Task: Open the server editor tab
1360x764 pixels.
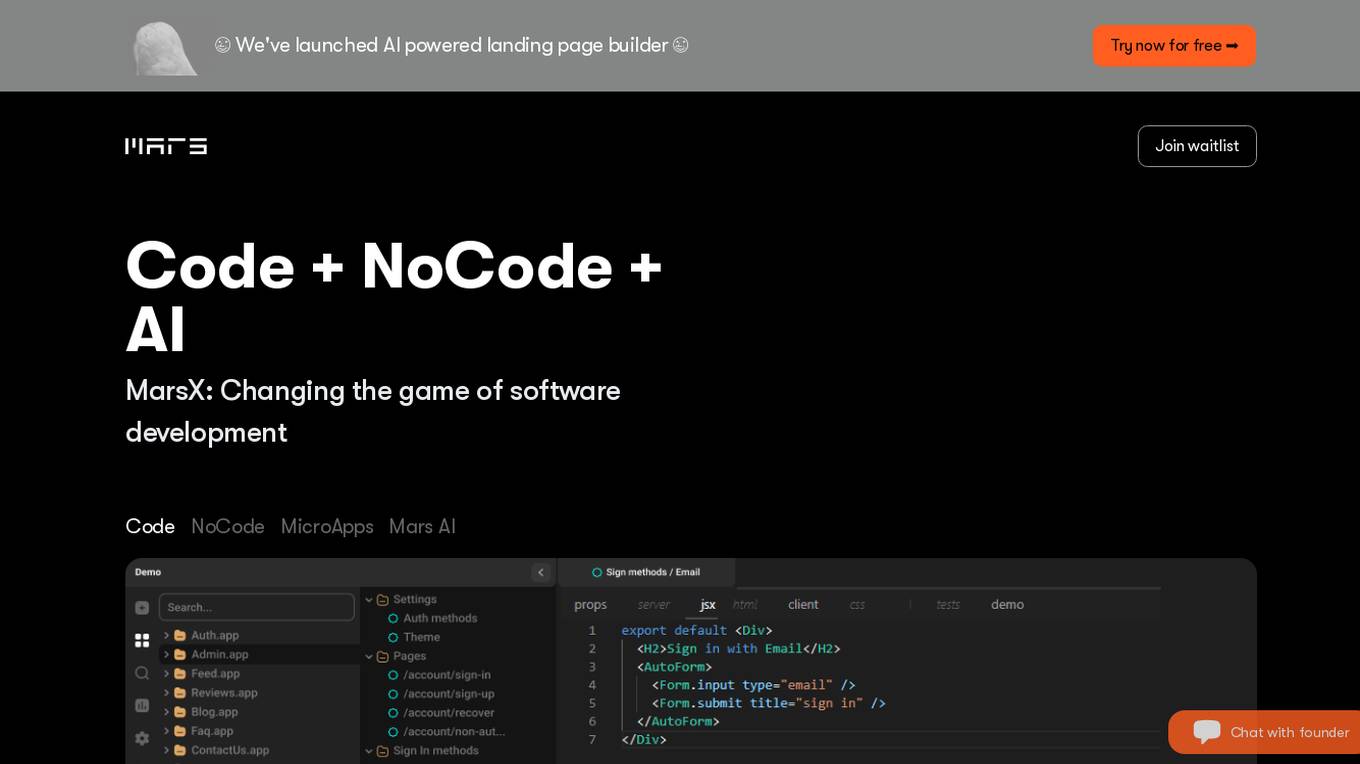Action: [654, 605]
